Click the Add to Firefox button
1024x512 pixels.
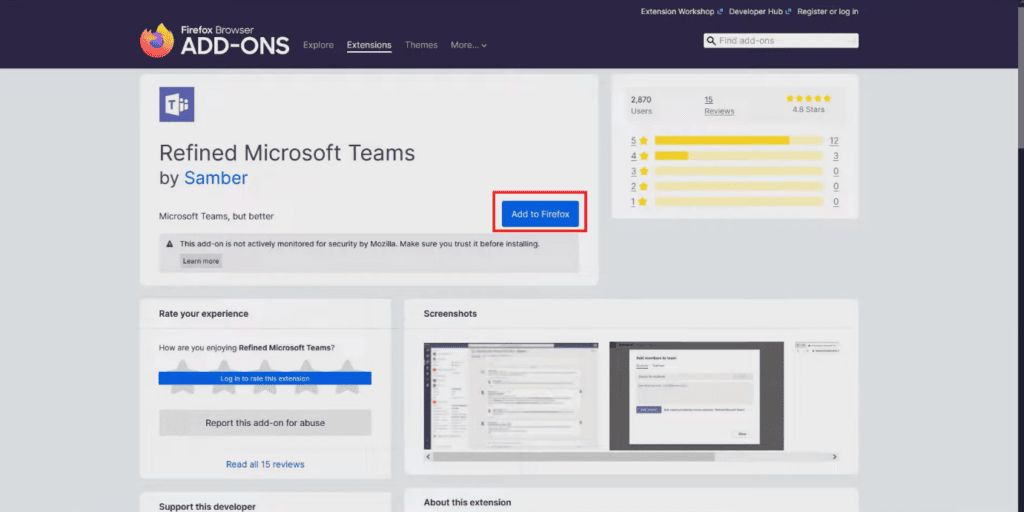(x=540, y=214)
